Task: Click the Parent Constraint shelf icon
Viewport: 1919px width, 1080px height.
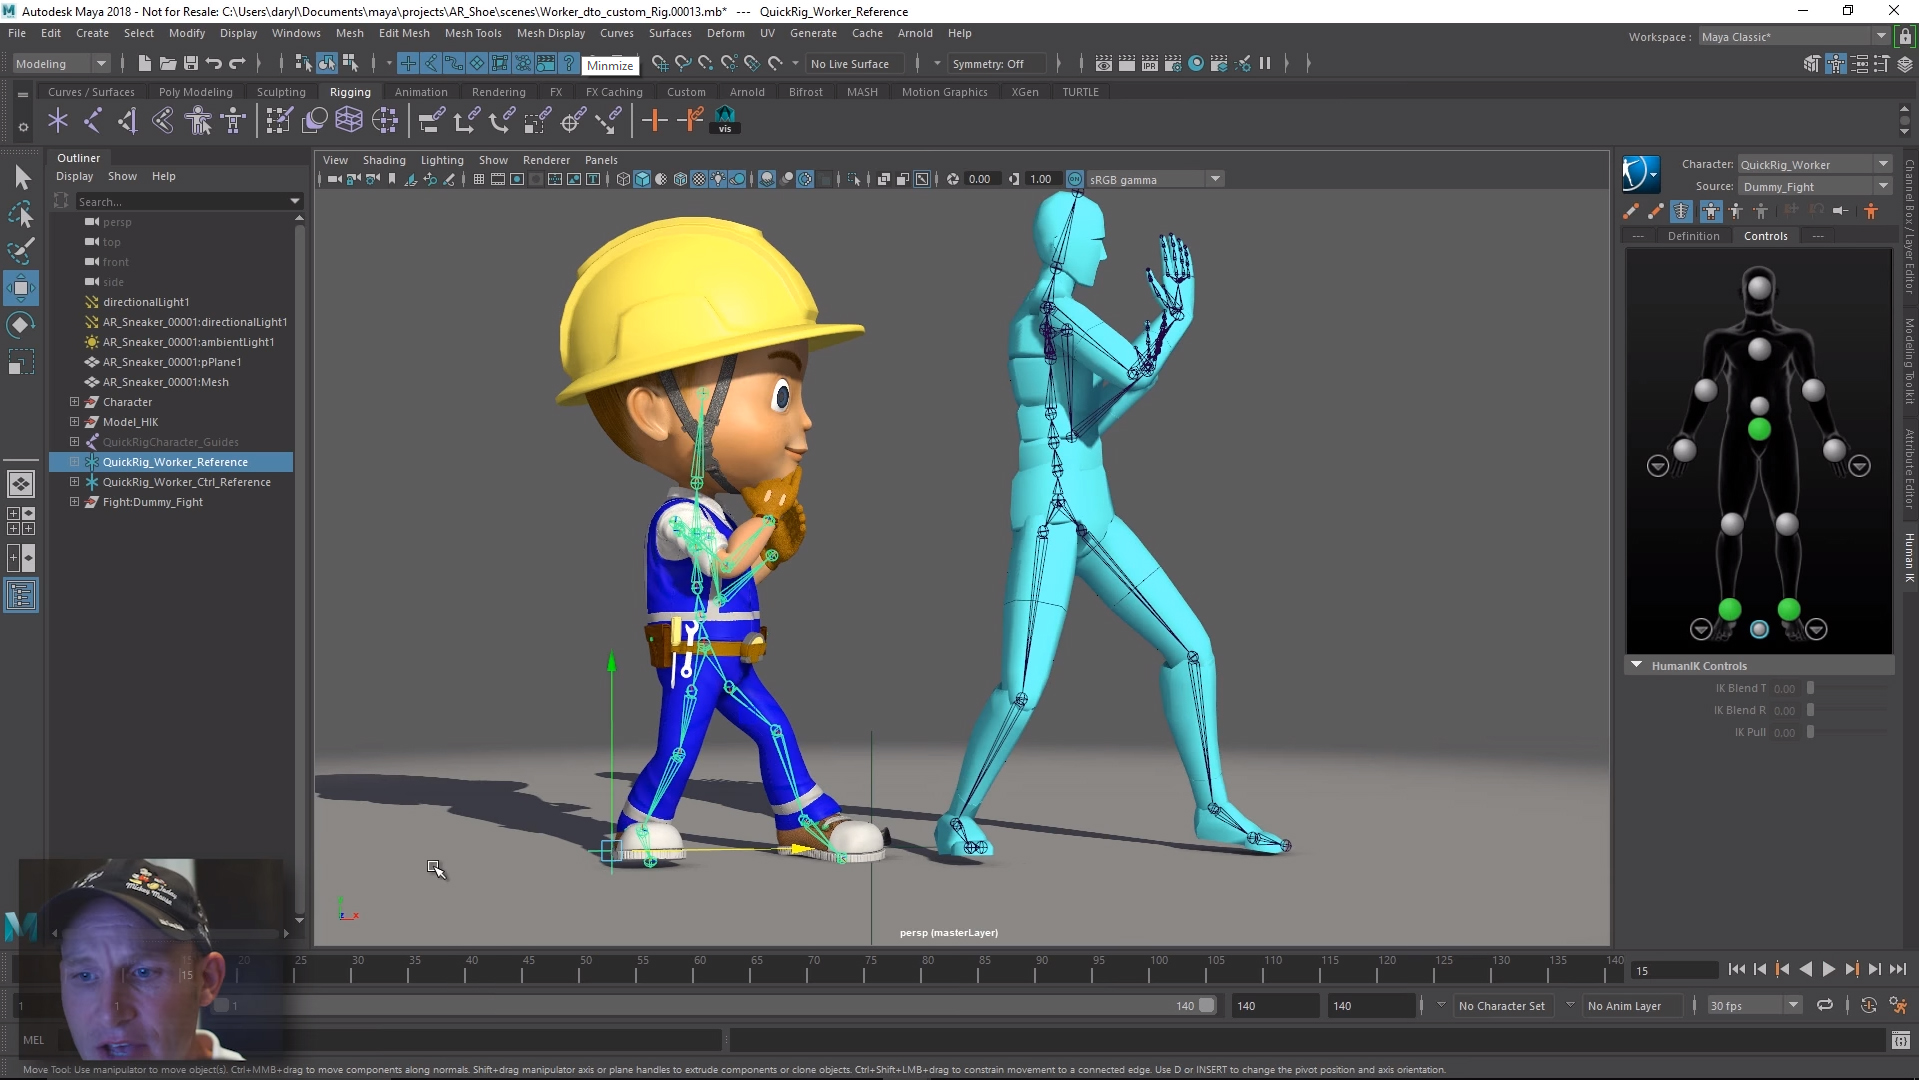Action: (431, 121)
